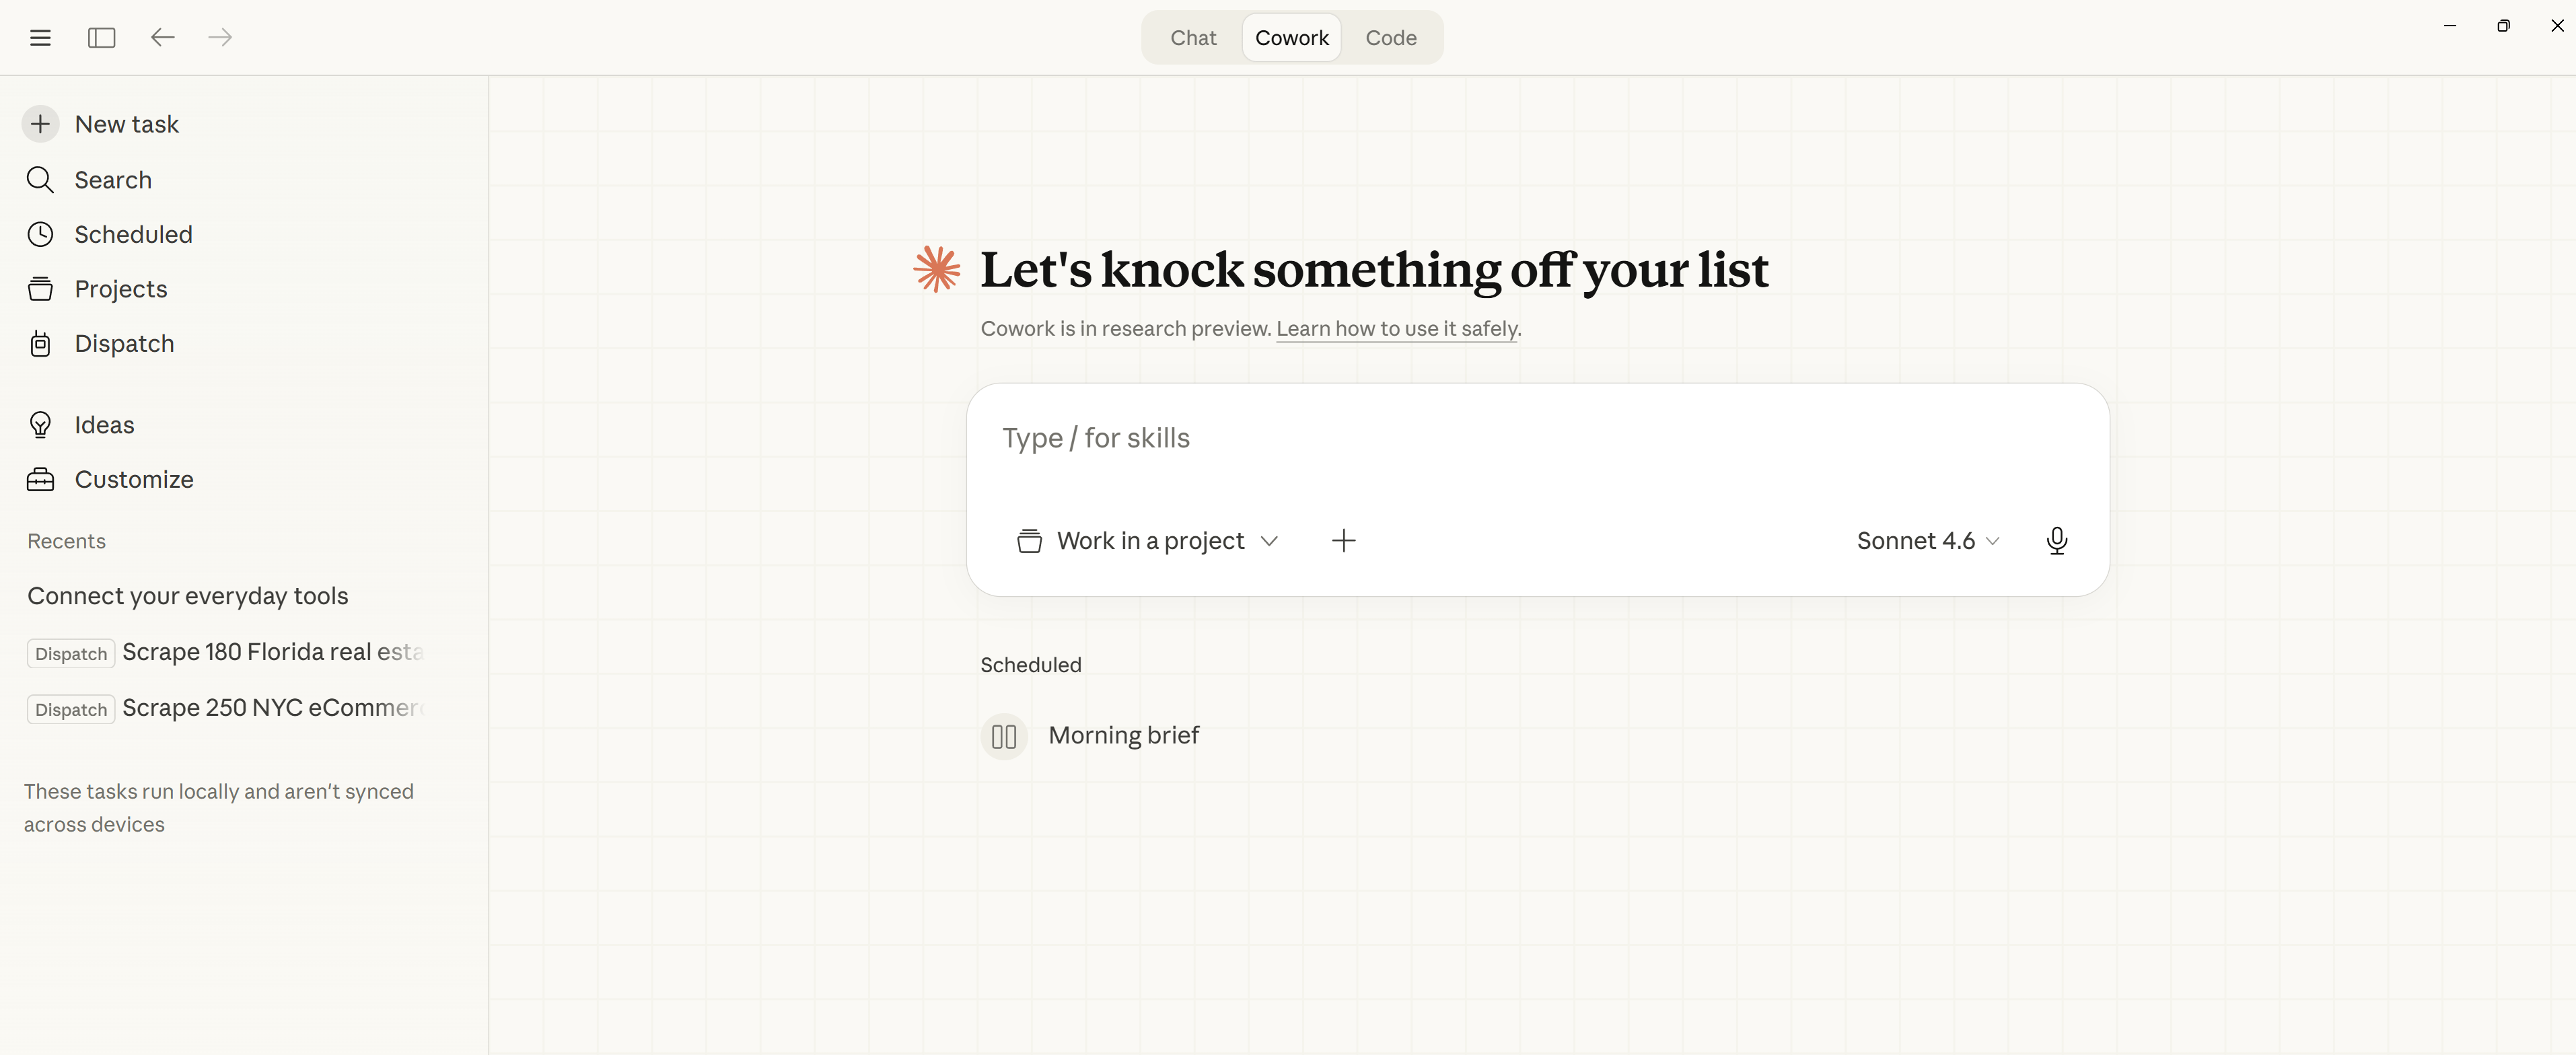Open Search from the sidebar

pyautogui.click(x=112, y=180)
